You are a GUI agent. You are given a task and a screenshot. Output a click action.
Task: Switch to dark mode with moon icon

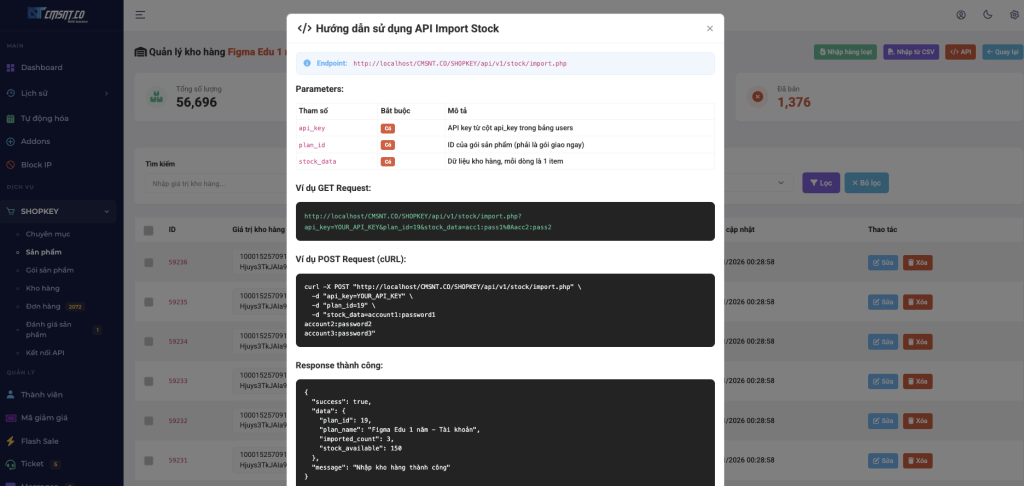988,15
